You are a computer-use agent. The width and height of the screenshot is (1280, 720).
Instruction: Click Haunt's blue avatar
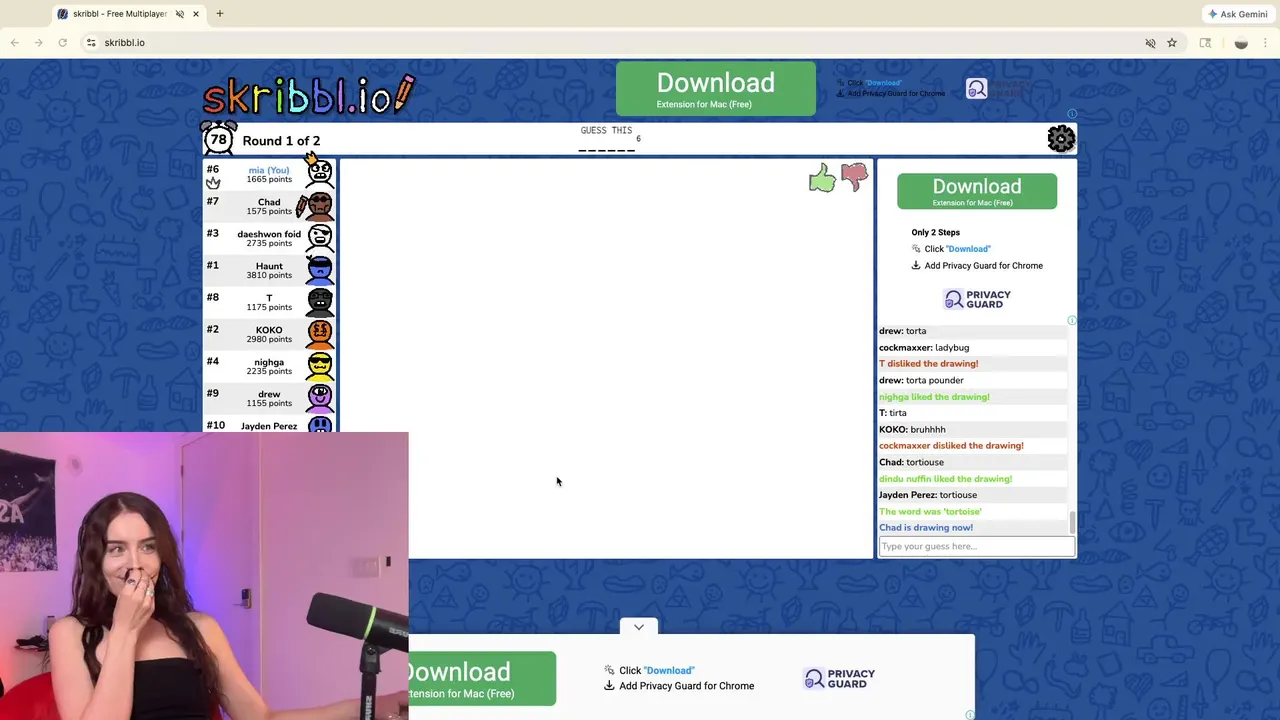pos(320,270)
